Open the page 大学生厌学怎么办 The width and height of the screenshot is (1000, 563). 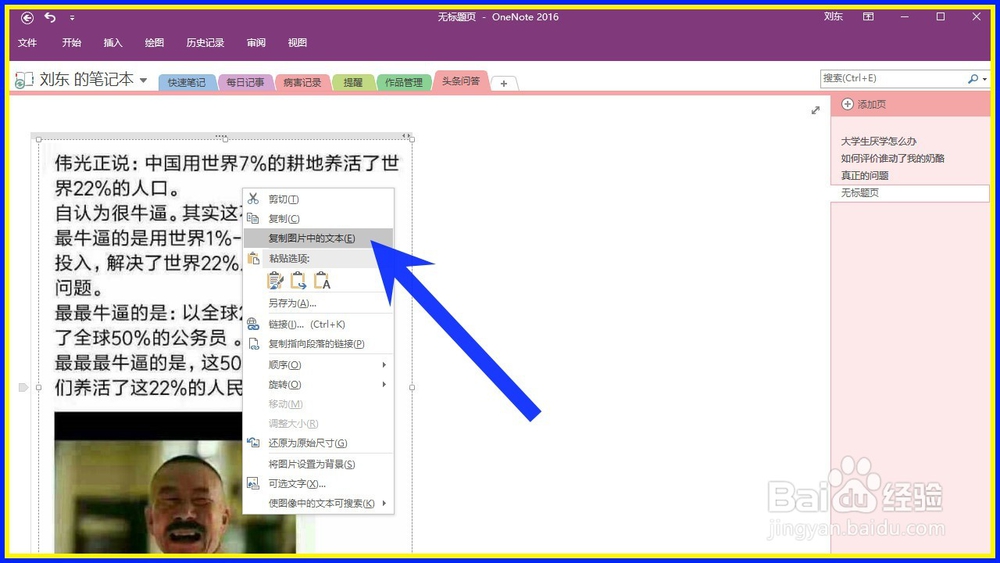[878, 141]
